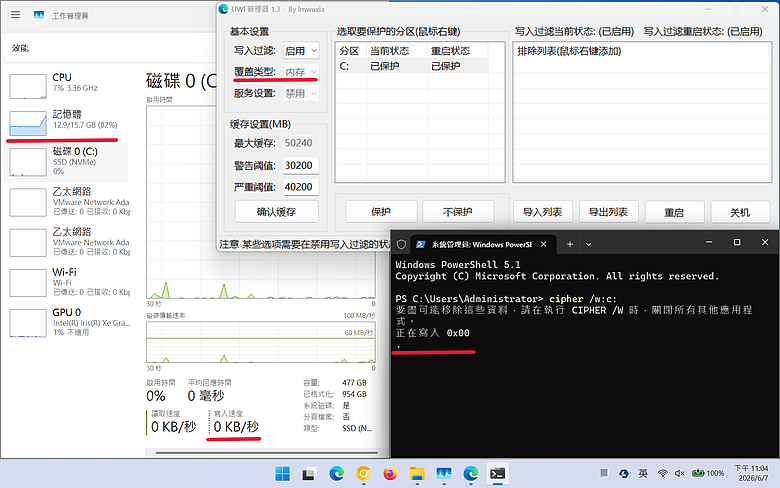Select the 記憶體 memory performance entry

tap(68, 122)
